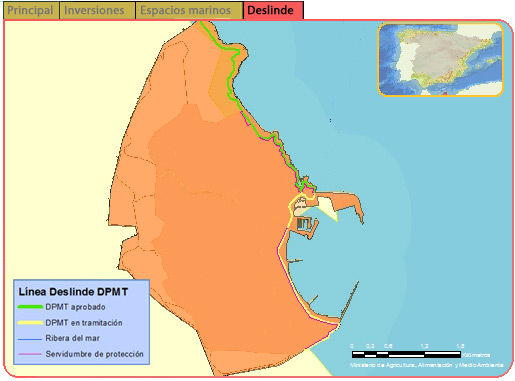Click the Ministerio de Agricultura credit text
515x381 pixels.
coord(426,365)
